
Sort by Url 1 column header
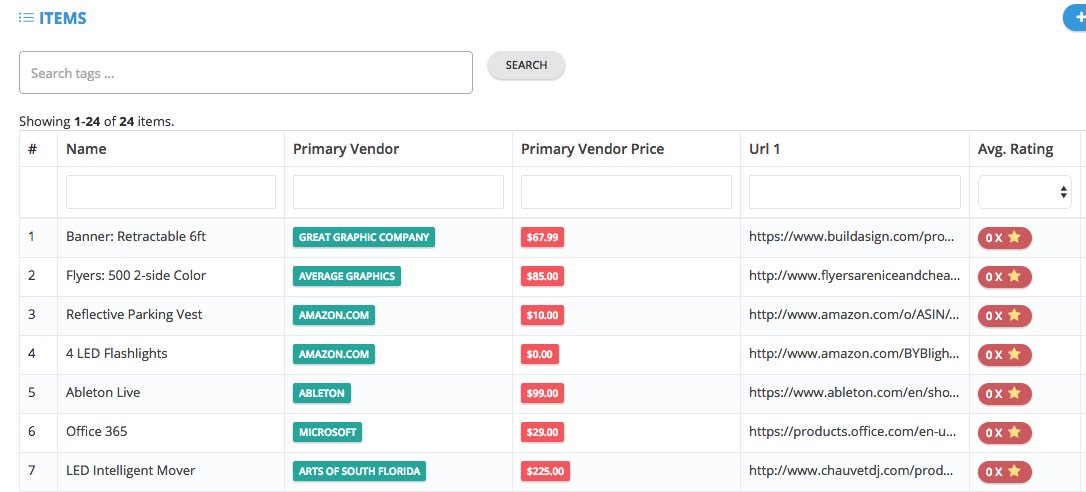click(x=765, y=149)
